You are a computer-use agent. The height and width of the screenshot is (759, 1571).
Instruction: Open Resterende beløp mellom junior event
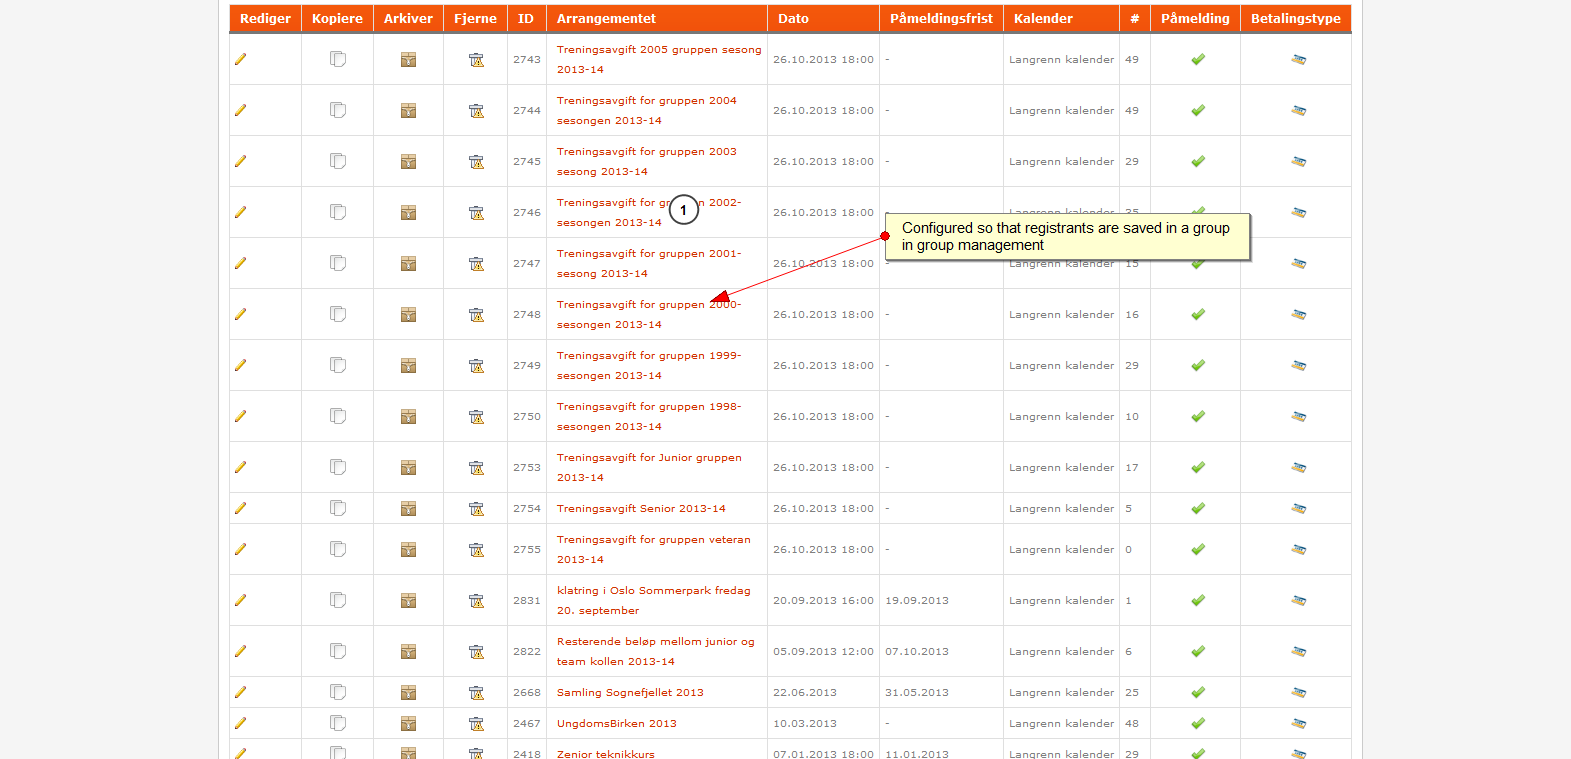[656, 651]
